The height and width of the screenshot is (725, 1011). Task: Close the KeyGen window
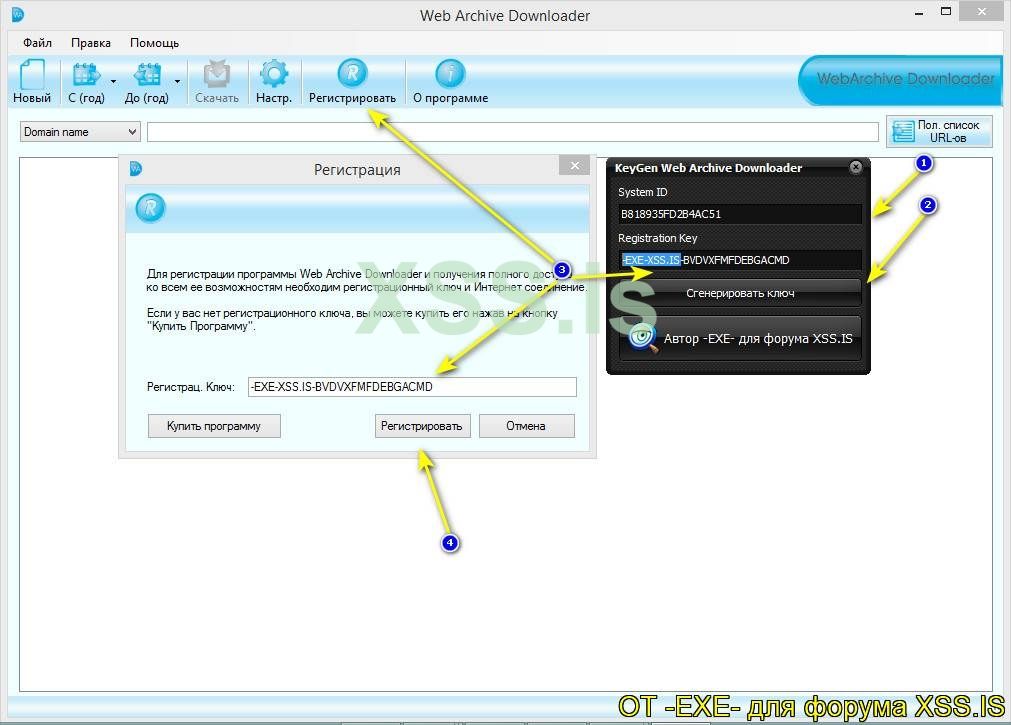(x=856, y=167)
